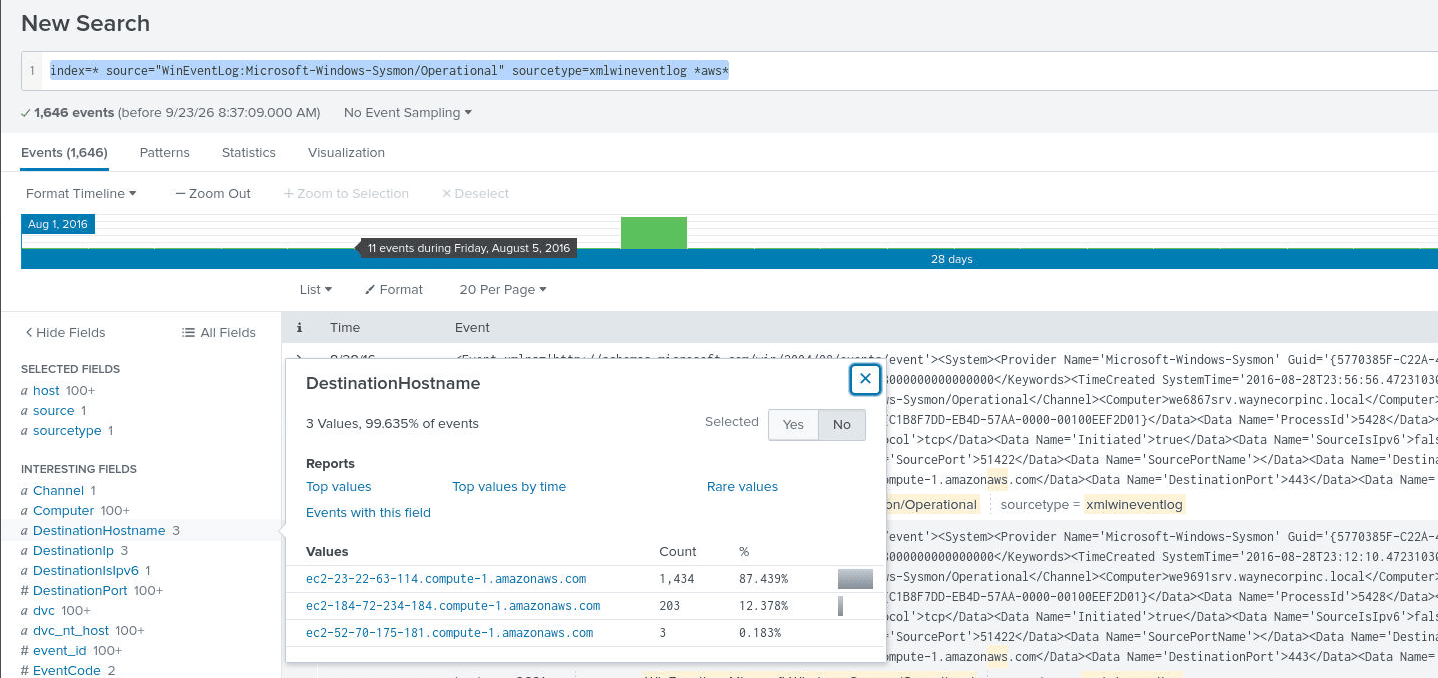Set Selected to No
The width and height of the screenshot is (1438, 678).
pyautogui.click(x=842, y=424)
